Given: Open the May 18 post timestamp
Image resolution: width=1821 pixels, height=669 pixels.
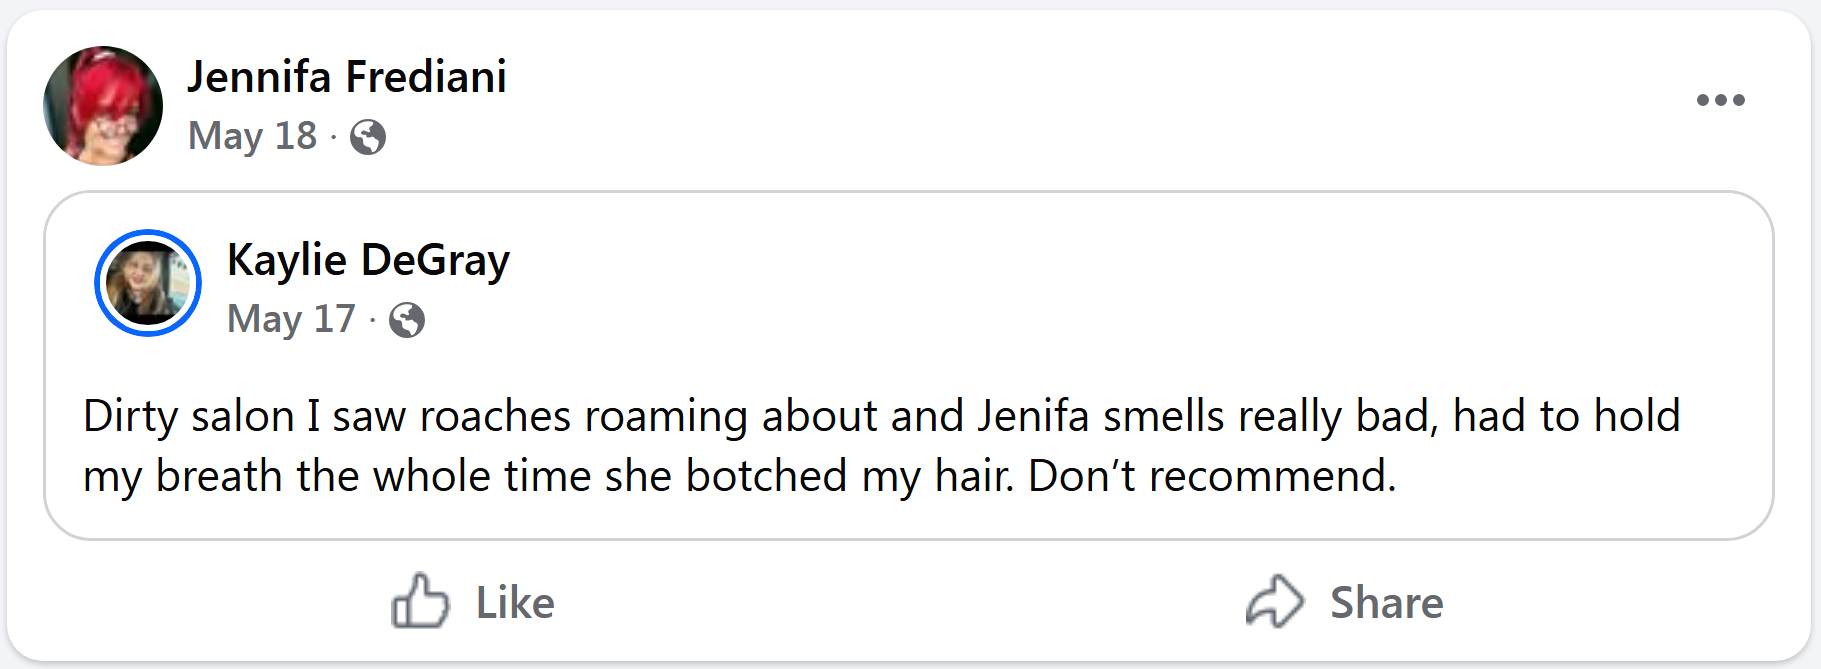Looking at the screenshot, I should pyautogui.click(x=252, y=136).
